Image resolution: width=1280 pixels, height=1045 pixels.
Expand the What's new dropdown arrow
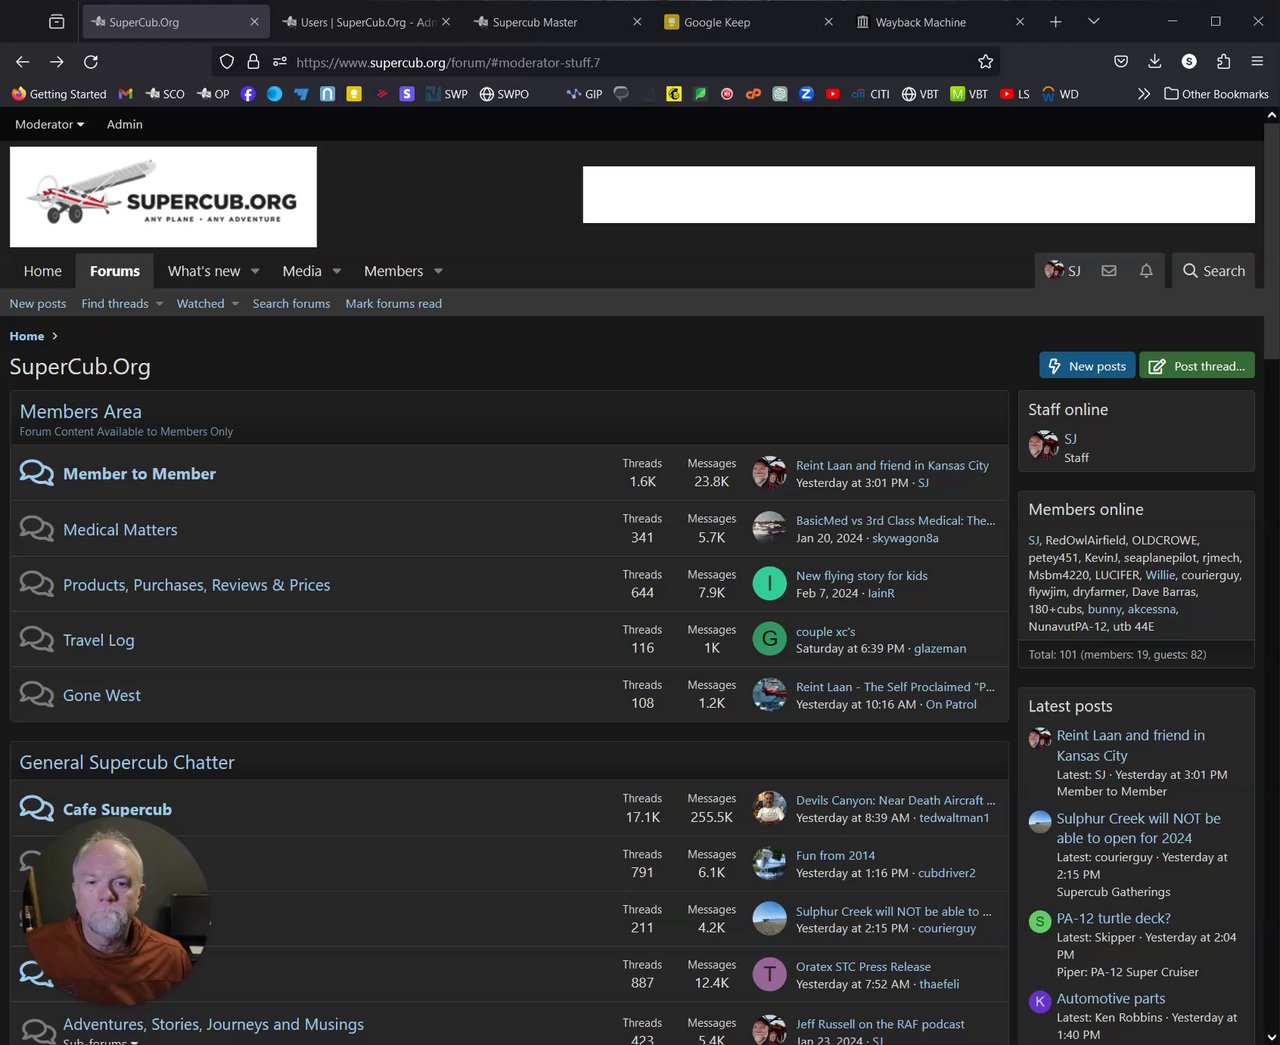tap(255, 271)
